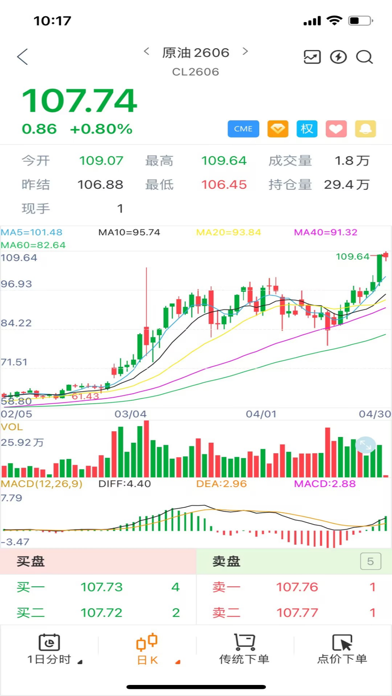Tap the lightning quick-trade icon
Viewport: 392px width, 696px height.
pos(338,57)
